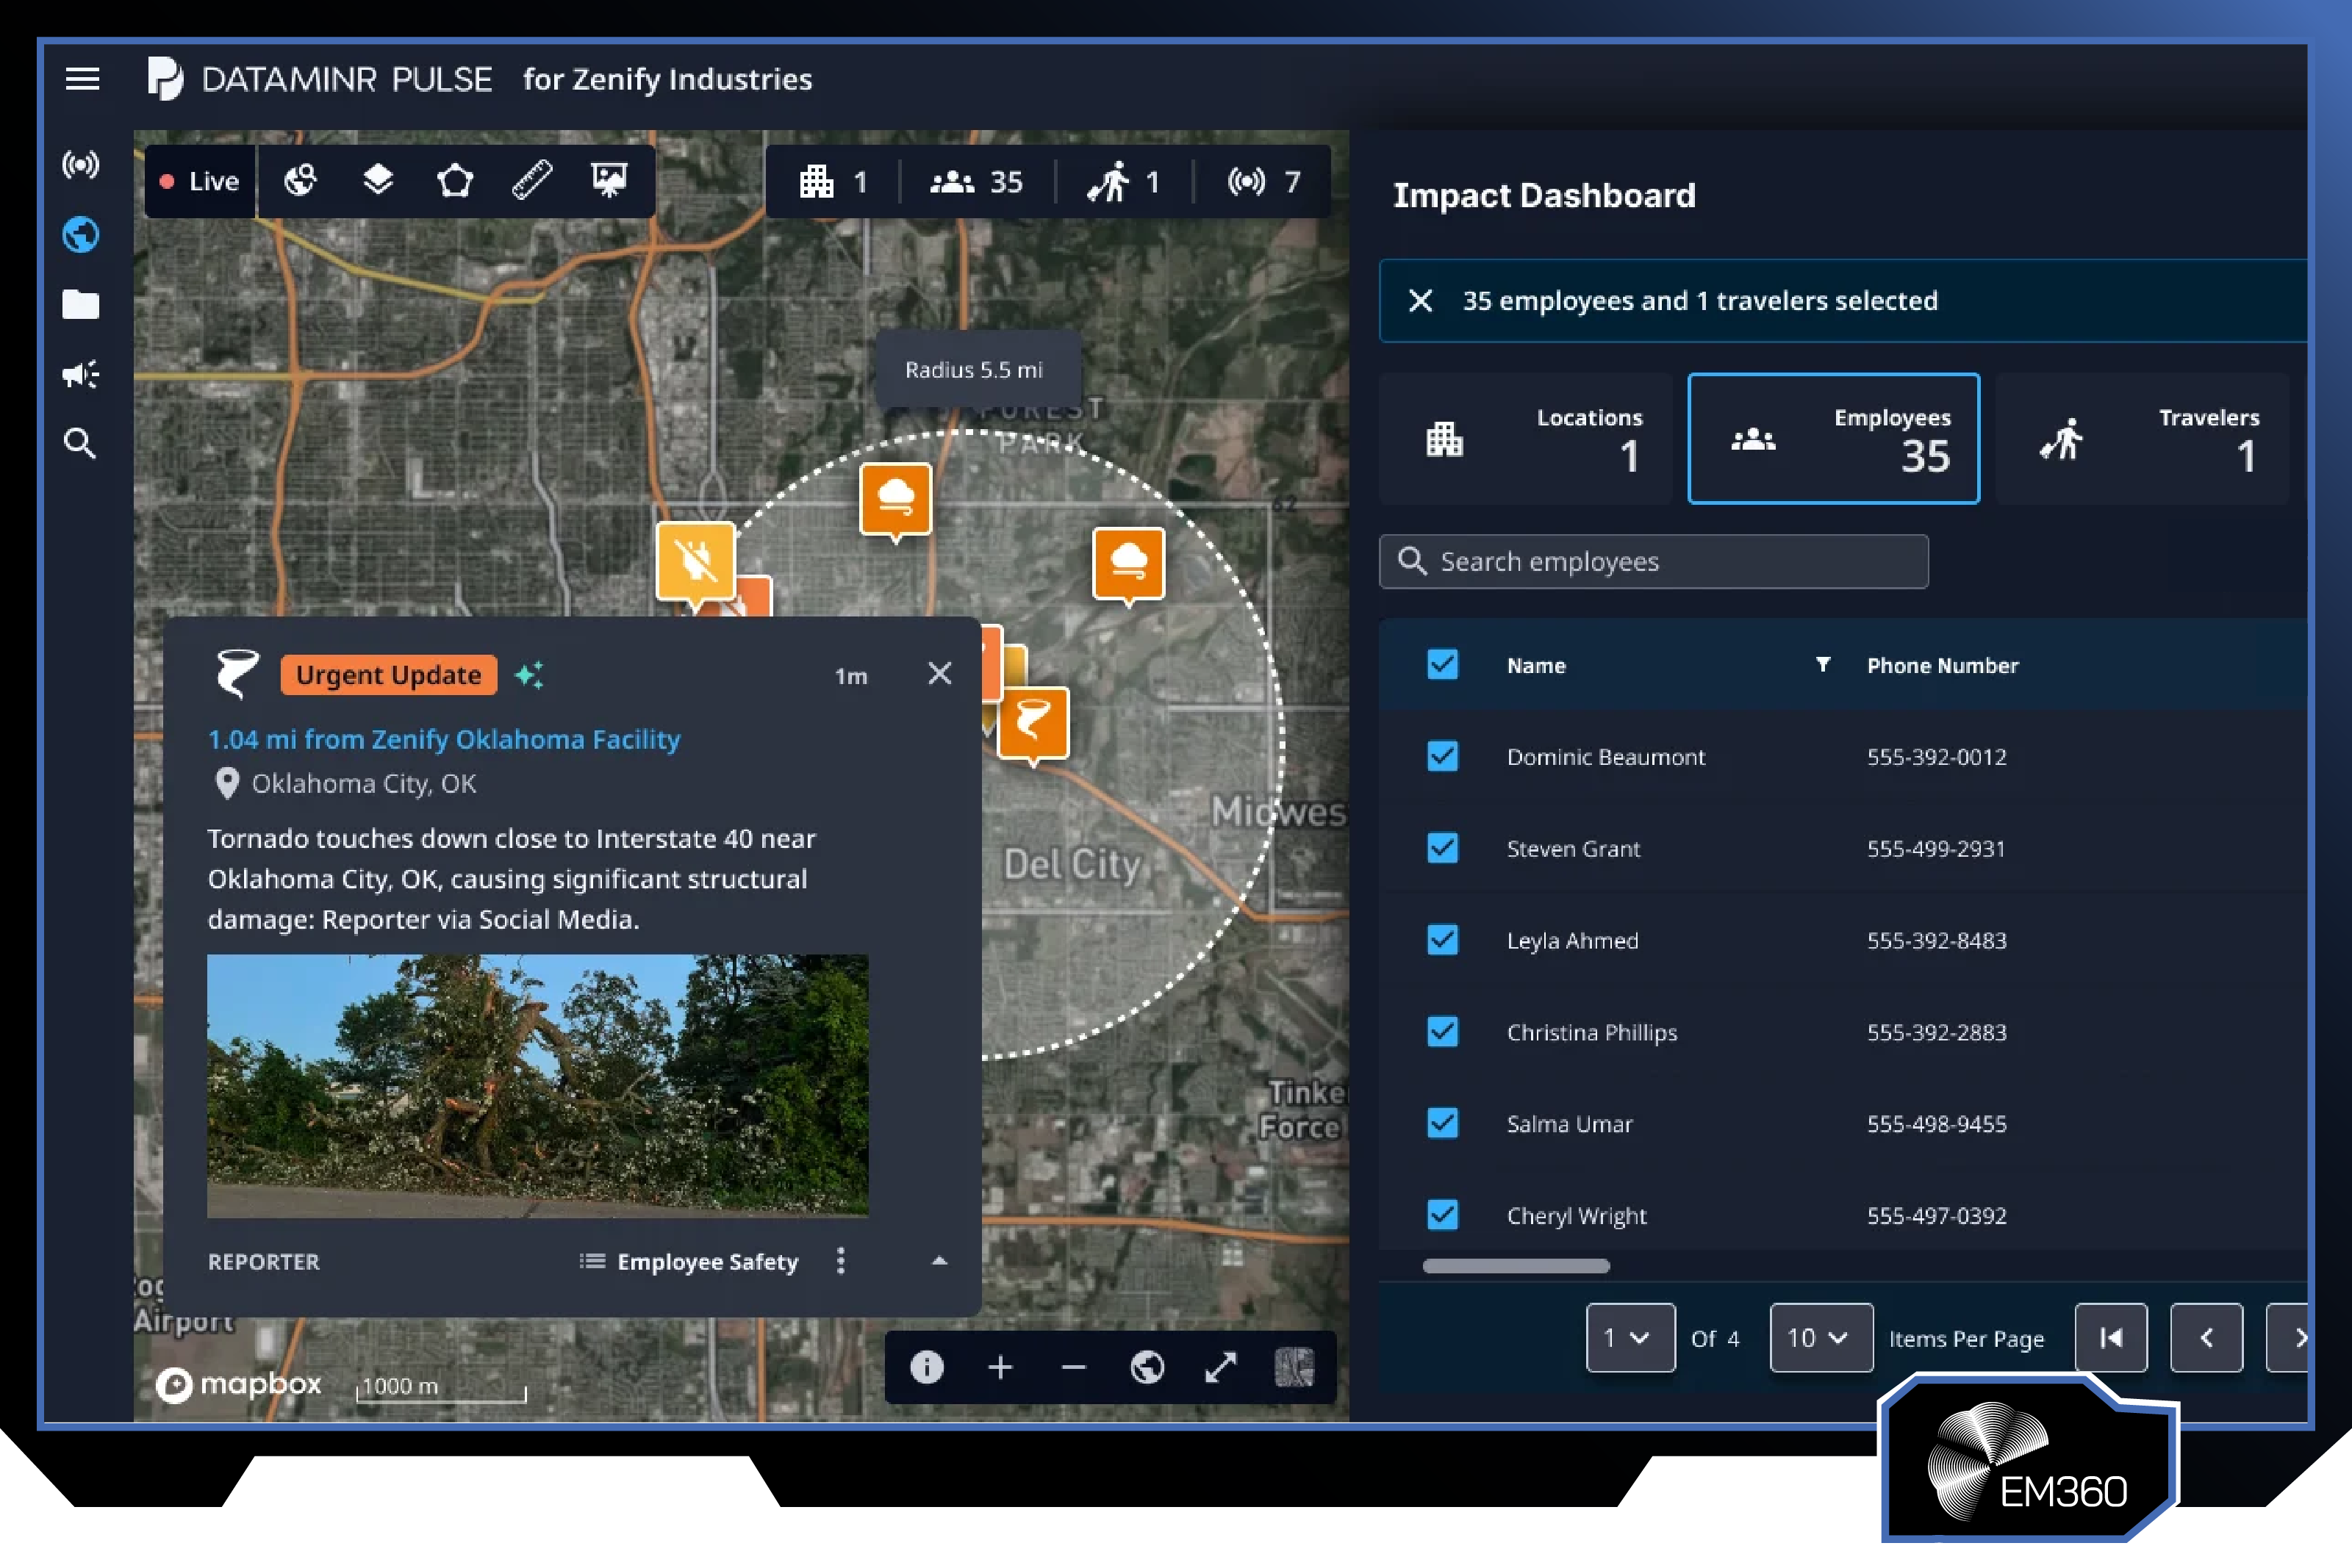
Task: Click the Urgent Update badge
Action: tap(389, 675)
